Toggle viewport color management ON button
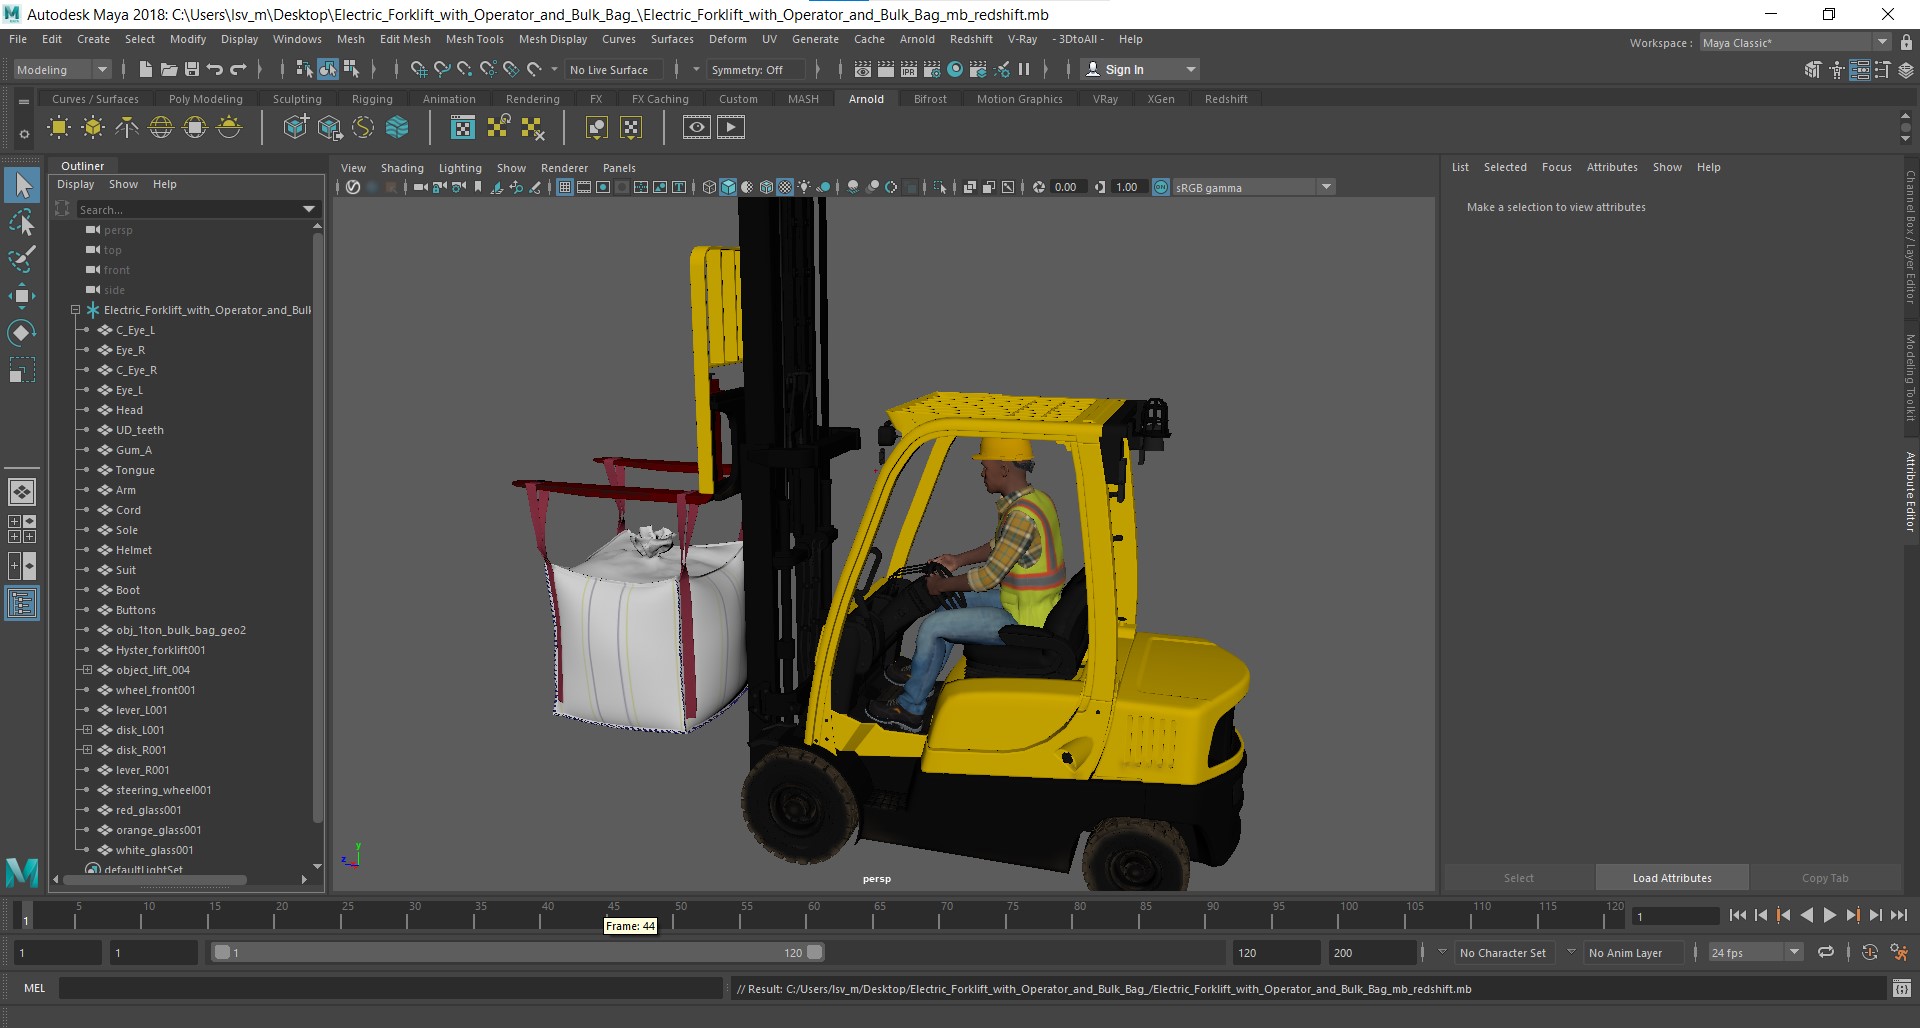 [1161, 187]
